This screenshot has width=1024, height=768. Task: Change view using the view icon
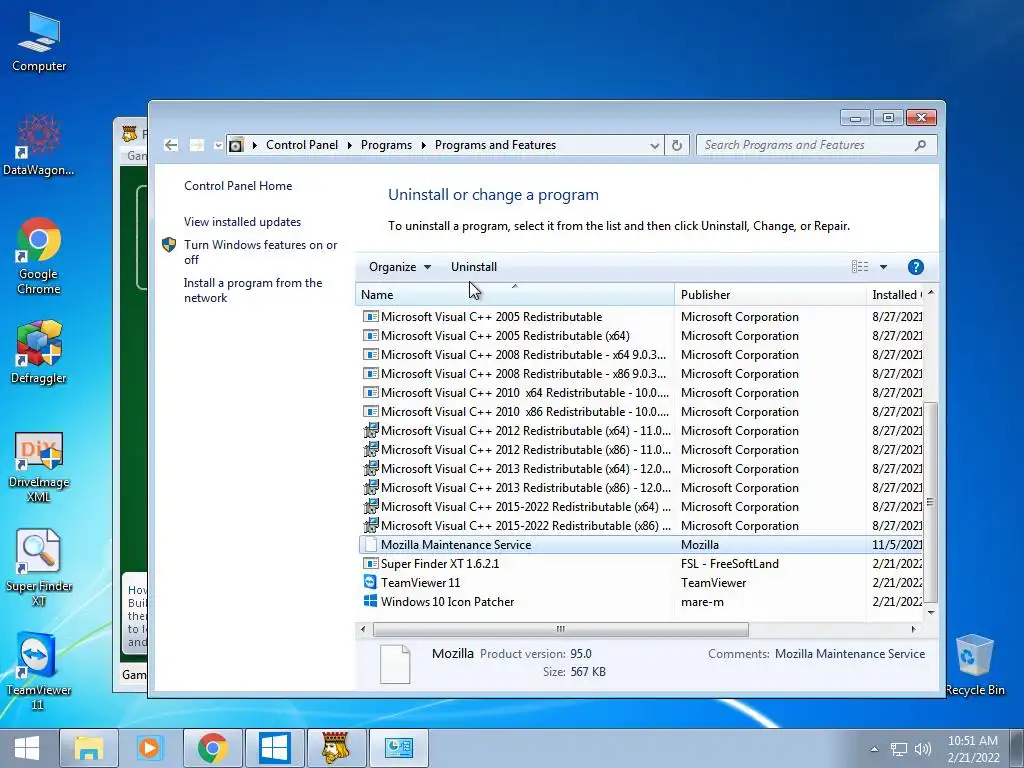point(859,266)
